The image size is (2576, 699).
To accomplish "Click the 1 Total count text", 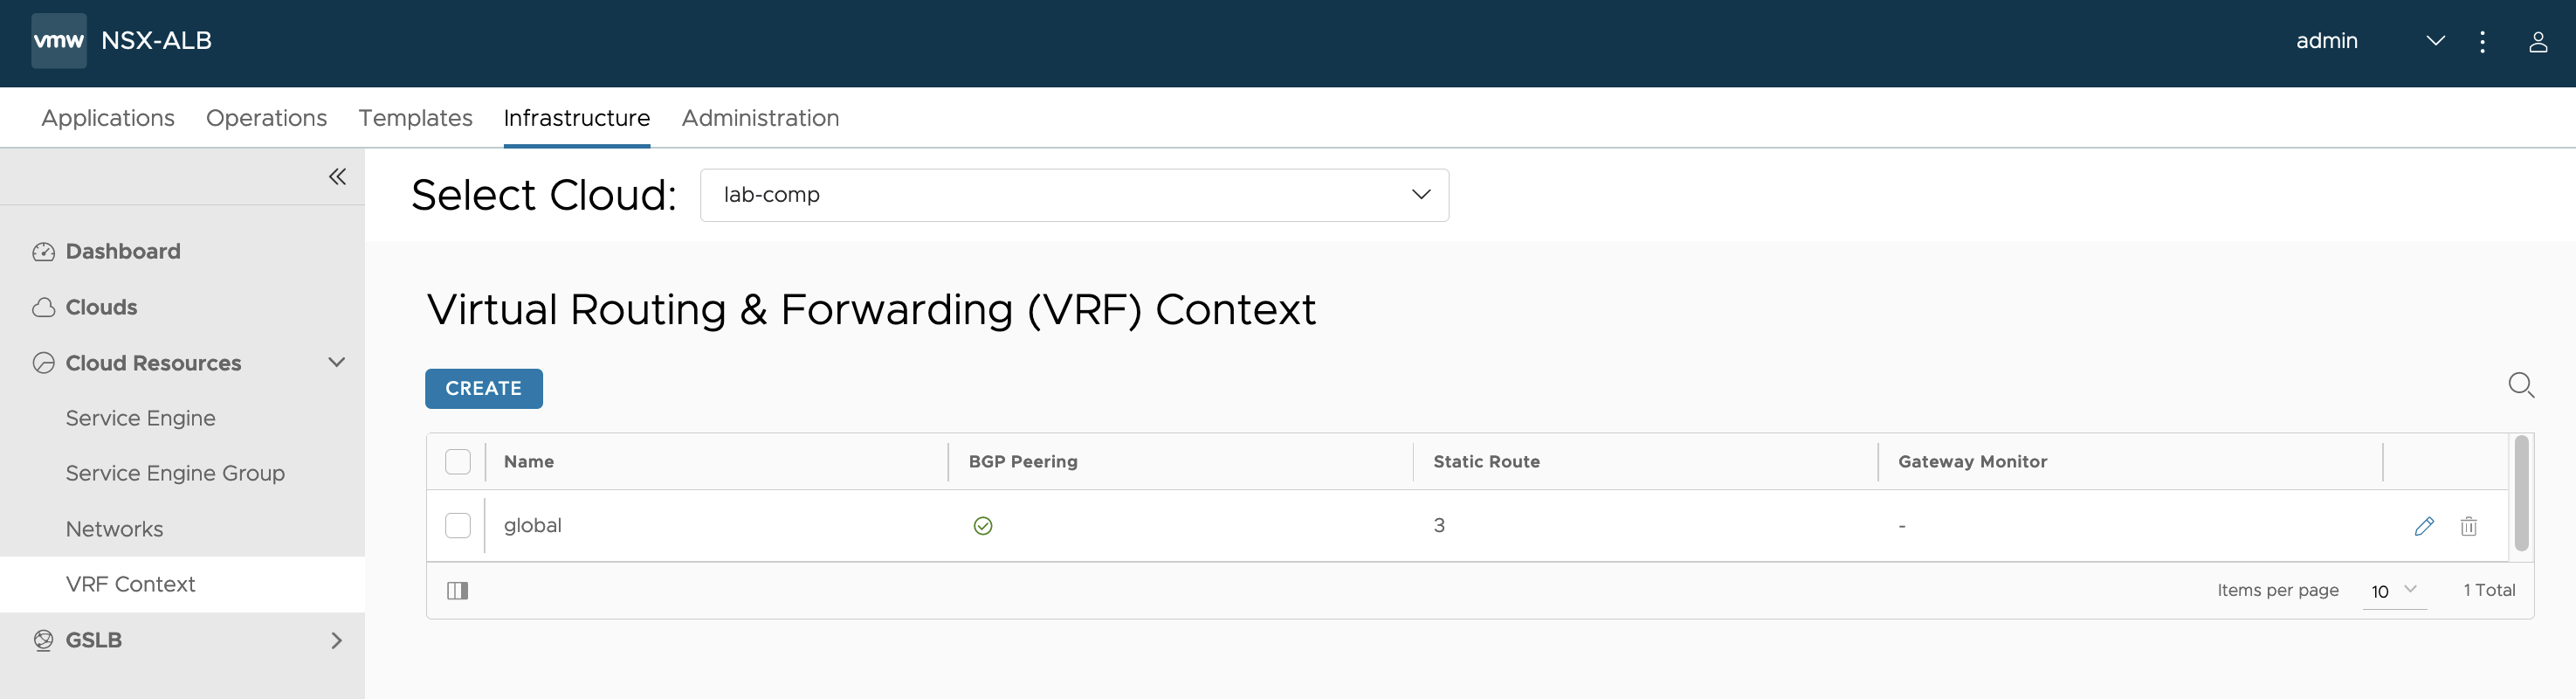I will pos(2489,591).
